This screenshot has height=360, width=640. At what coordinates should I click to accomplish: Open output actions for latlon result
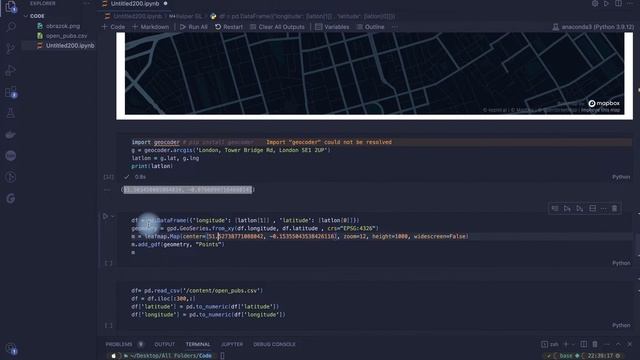pyautogui.click(x=107, y=190)
